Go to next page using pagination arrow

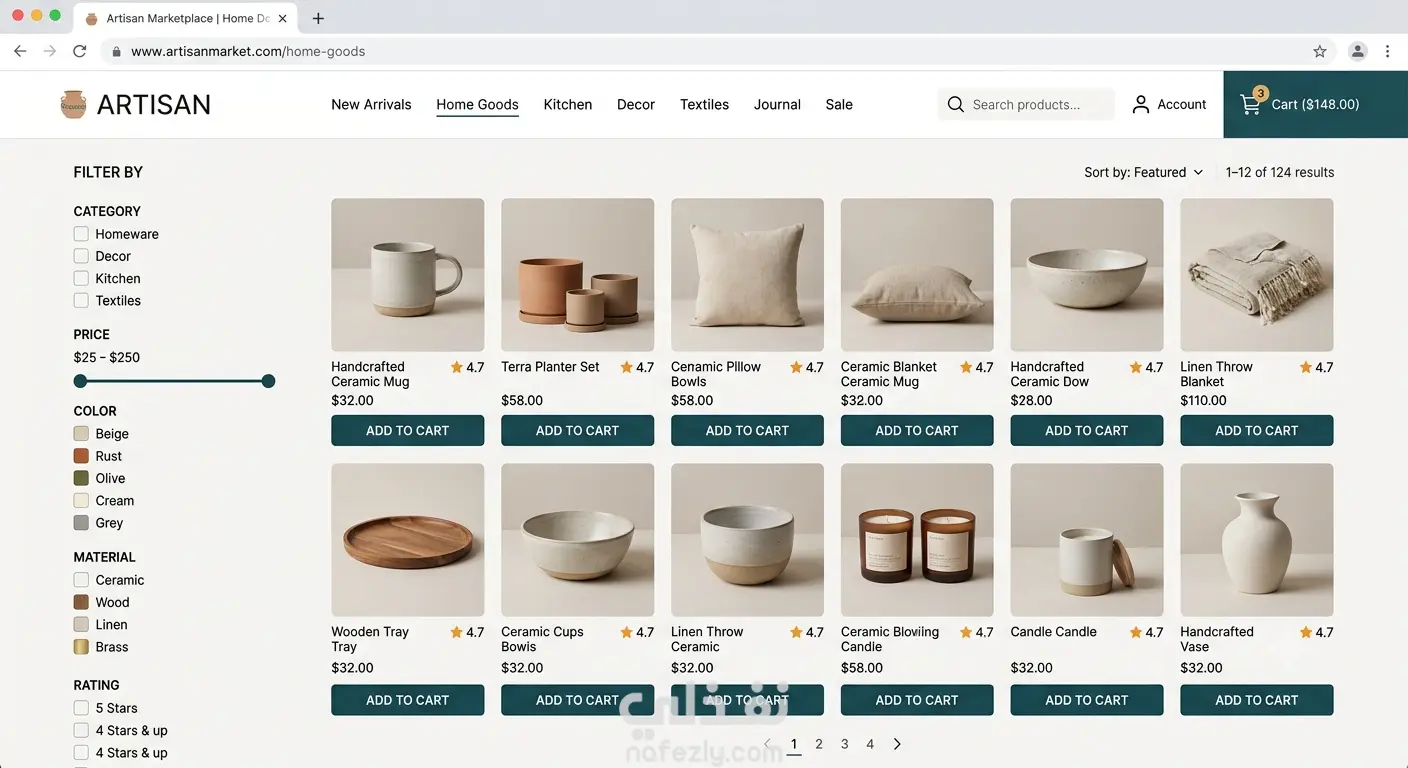[897, 744]
